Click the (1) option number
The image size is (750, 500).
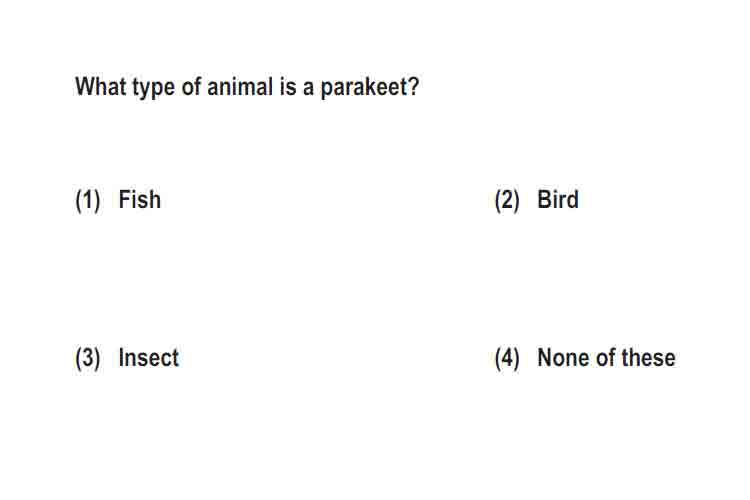[x=88, y=200]
